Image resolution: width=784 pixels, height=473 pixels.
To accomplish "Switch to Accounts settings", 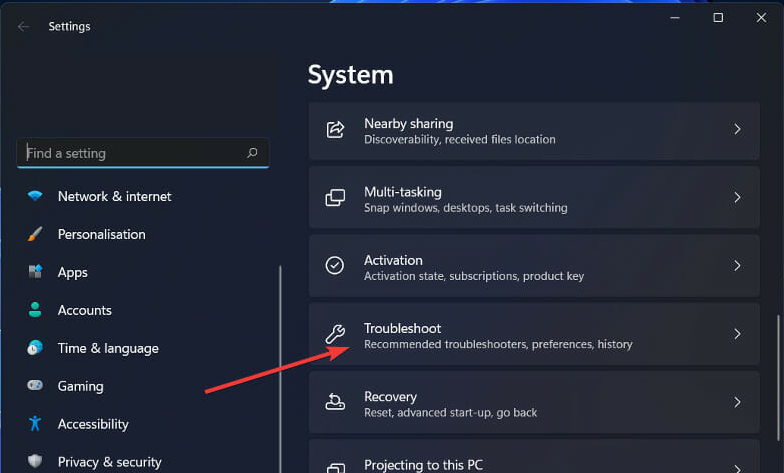I will [84, 310].
